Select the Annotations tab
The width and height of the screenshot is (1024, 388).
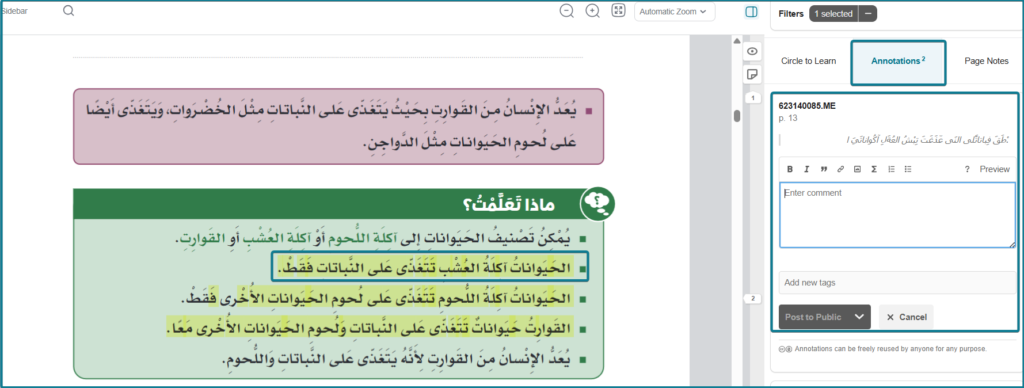899,61
